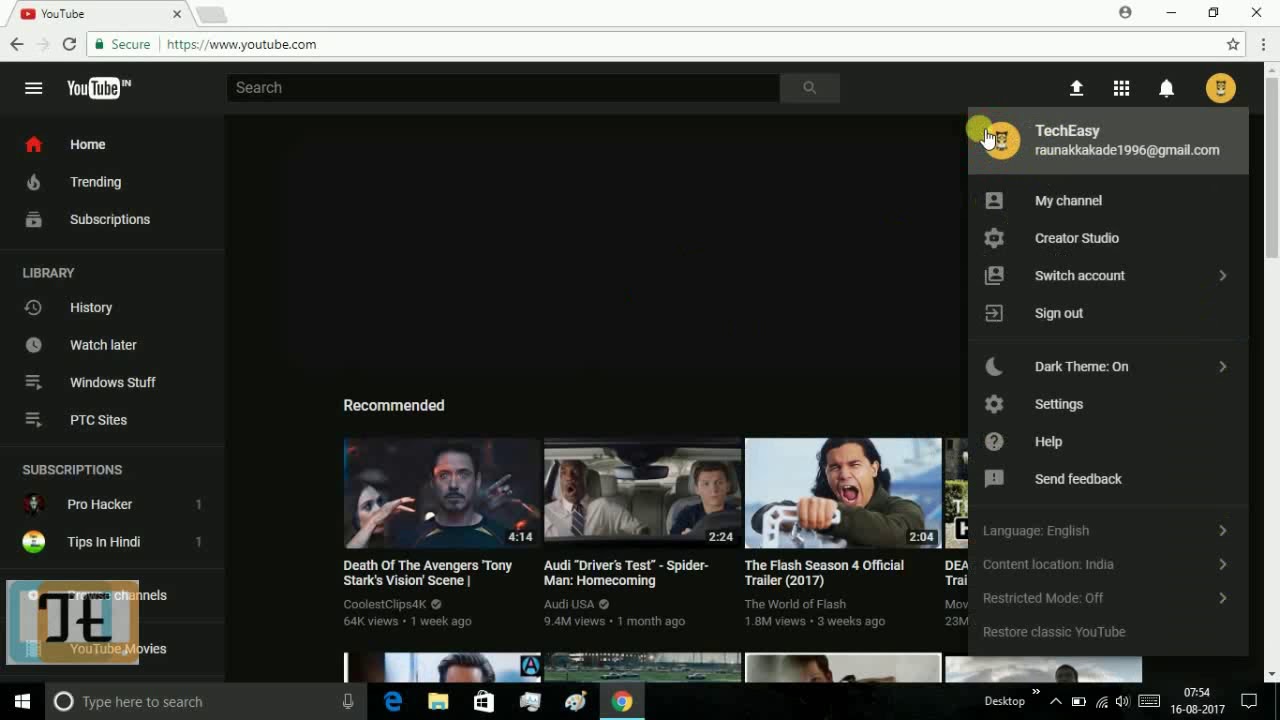Open the upload video icon
Viewport: 1280px width, 720px height.
click(1076, 88)
